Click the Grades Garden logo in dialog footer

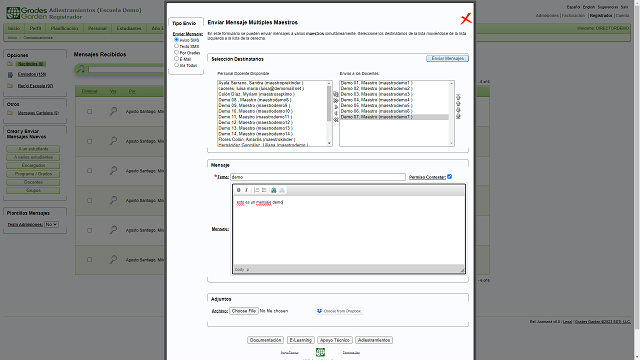pyautogui.click(x=320, y=352)
